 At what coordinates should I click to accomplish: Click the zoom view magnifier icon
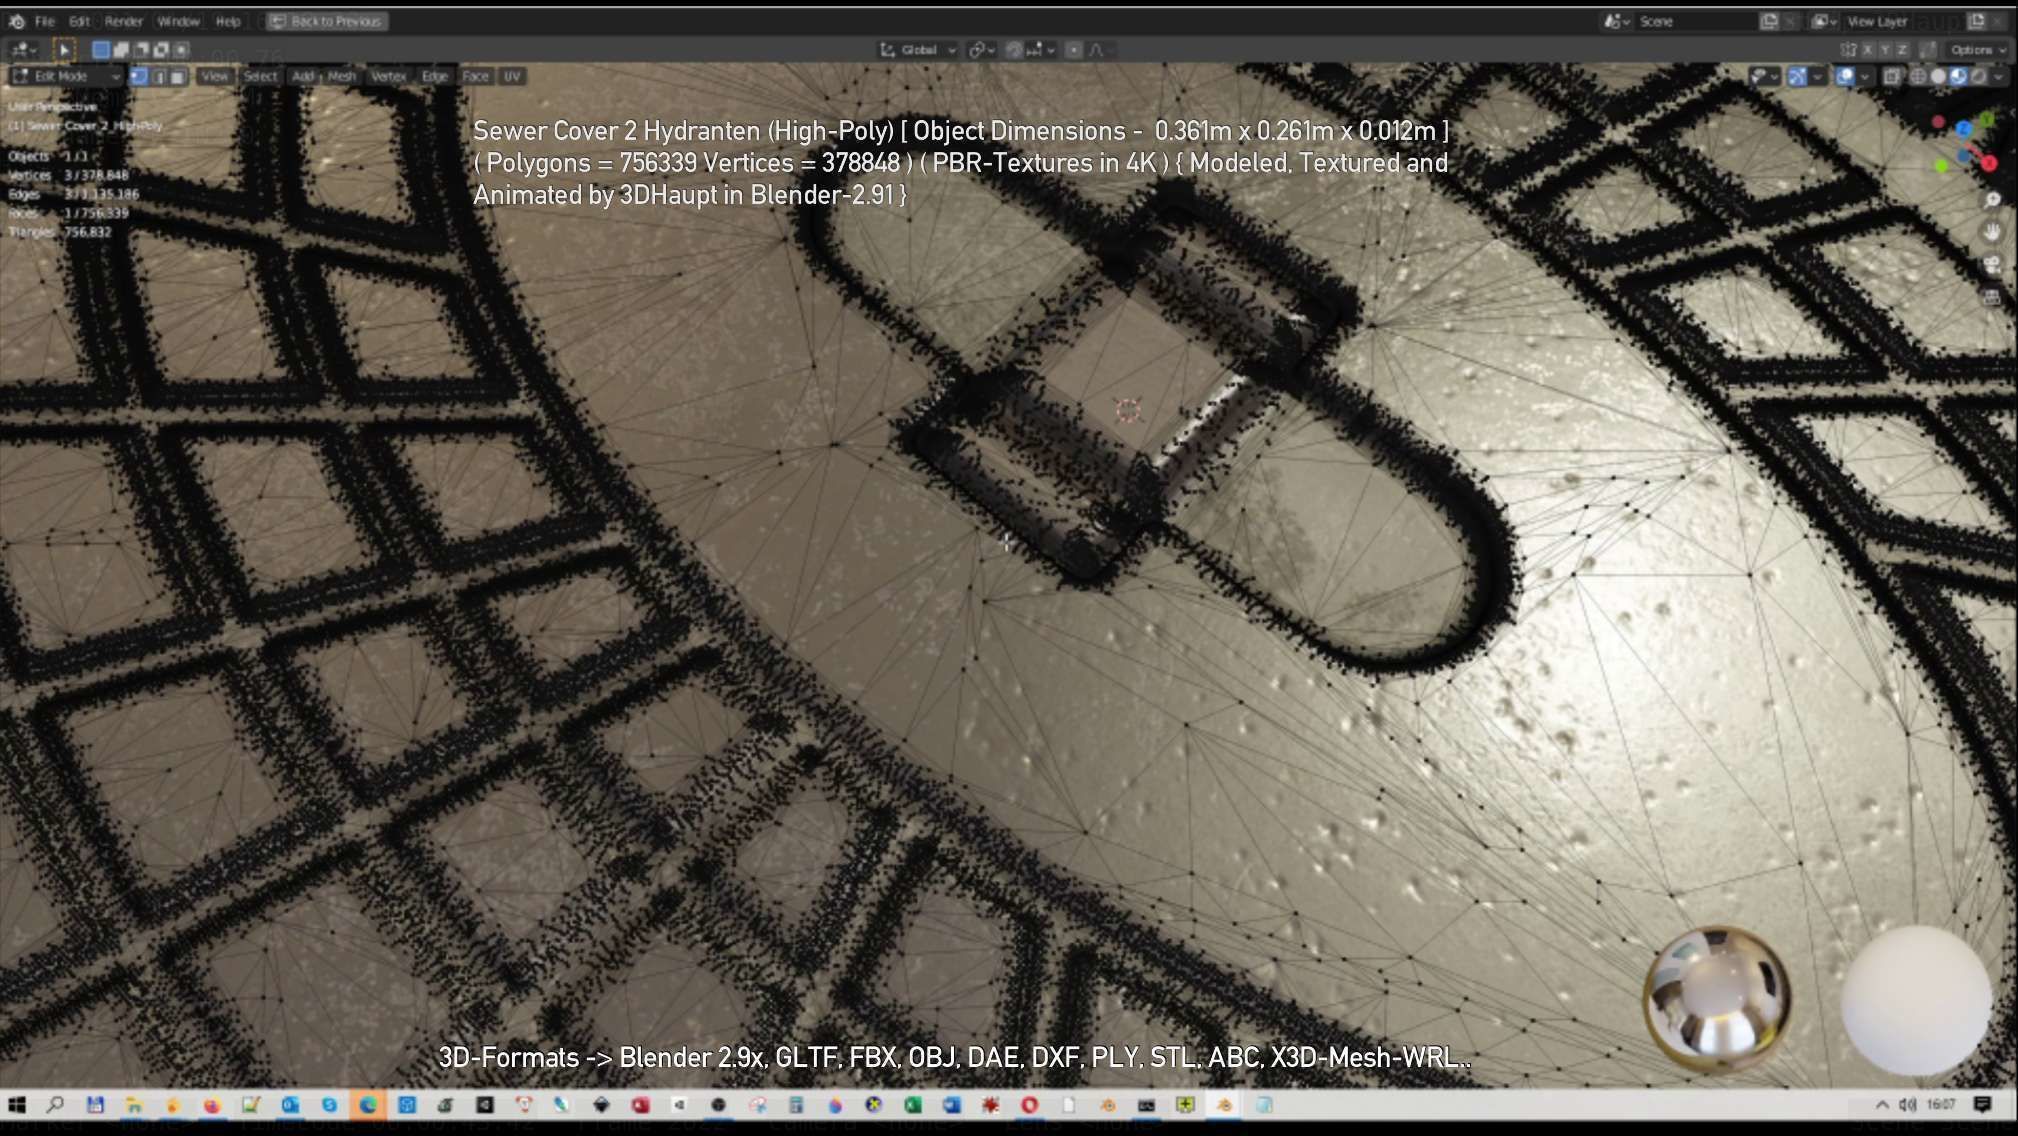click(x=1992, y=199)
